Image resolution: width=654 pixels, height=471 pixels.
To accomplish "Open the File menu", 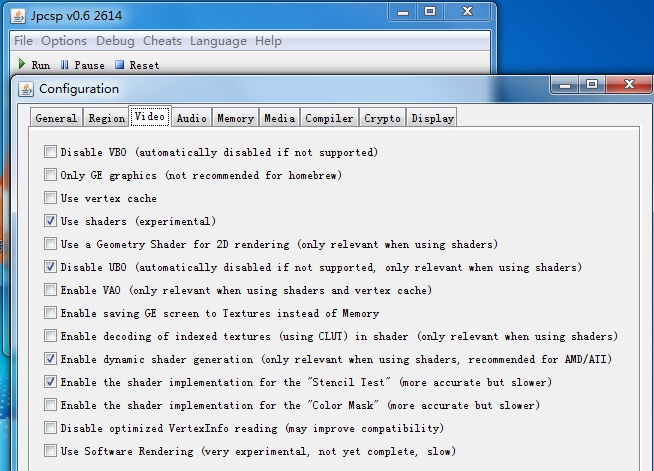I will (x=23, y=41).
